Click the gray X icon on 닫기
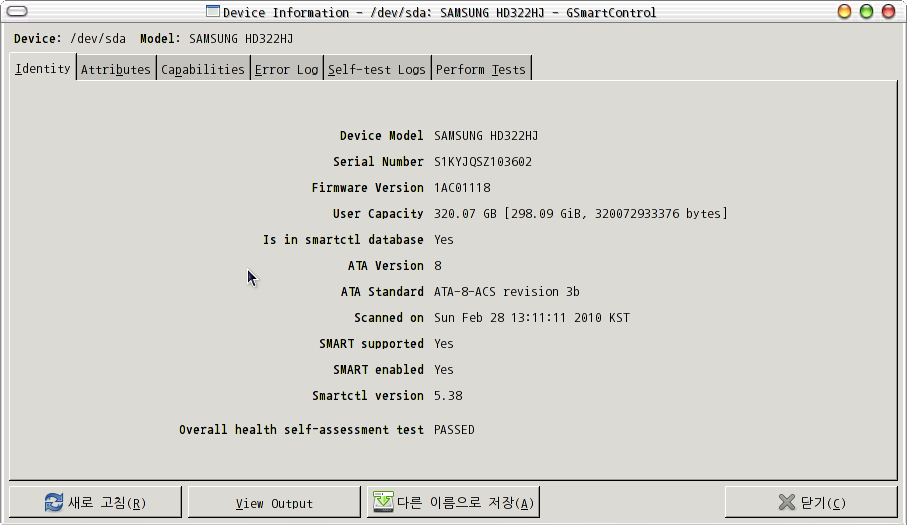The height and width of the screenshot is (525, 907). (x=787, y=502)
